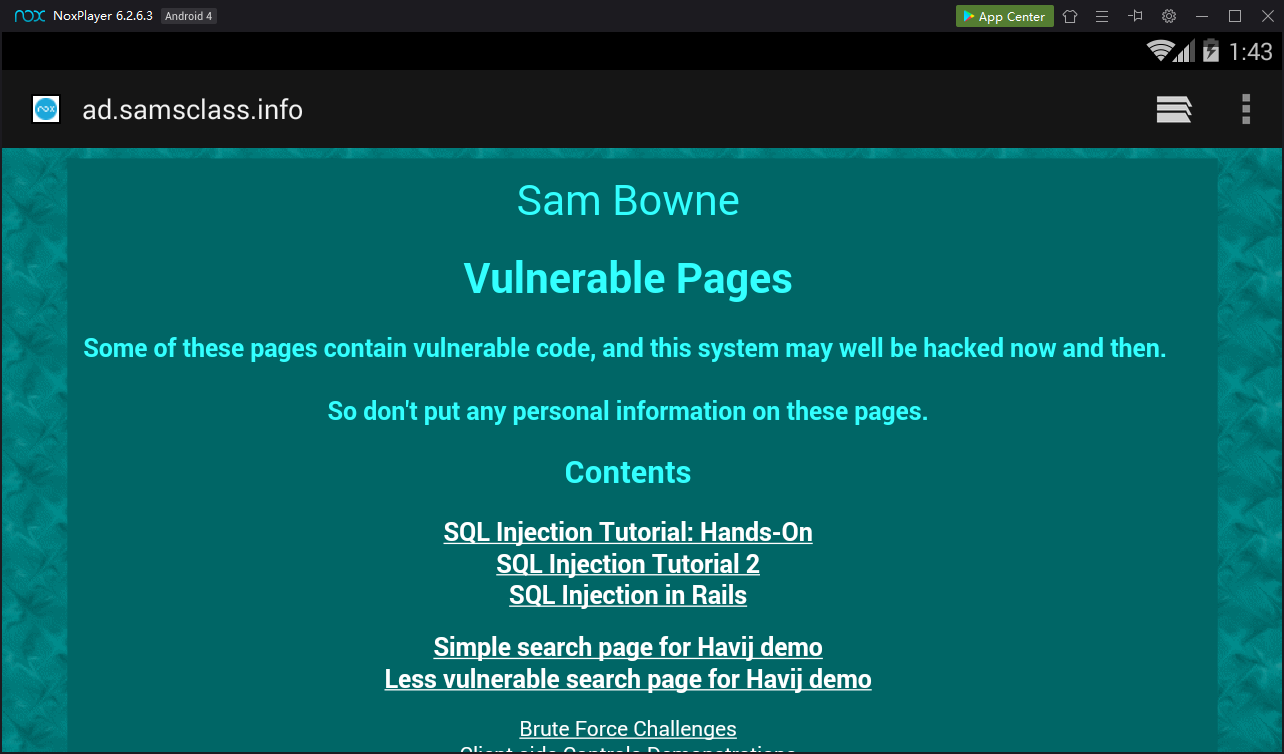The image size is (1284, 754).
Task: Click the 'So don't put any personal information' text
Action: tap(628, 411)
